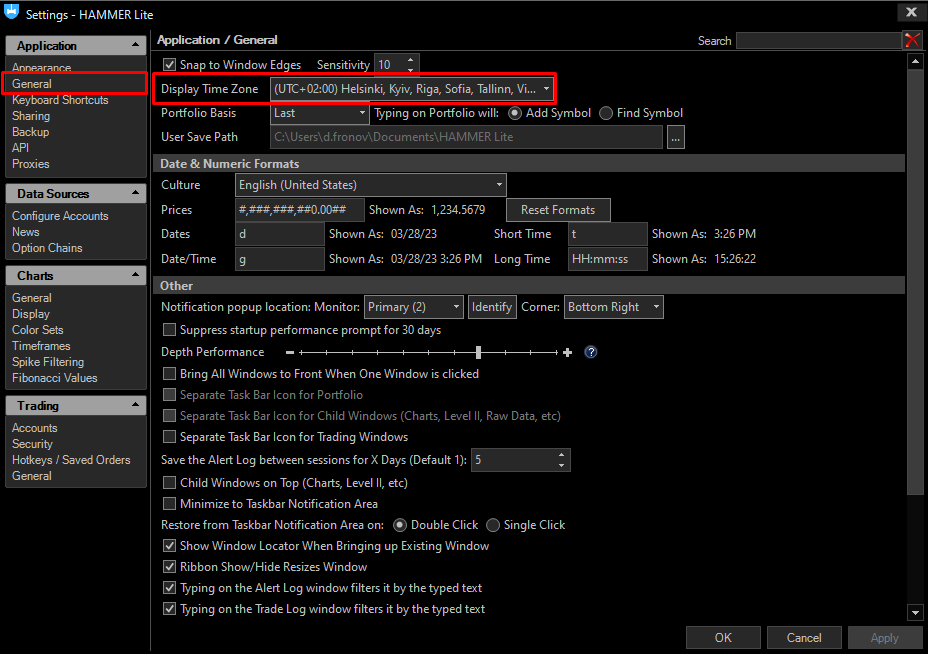Open the Culture dropdown
Screen dimensions: 928x654
tap(370, 185)
